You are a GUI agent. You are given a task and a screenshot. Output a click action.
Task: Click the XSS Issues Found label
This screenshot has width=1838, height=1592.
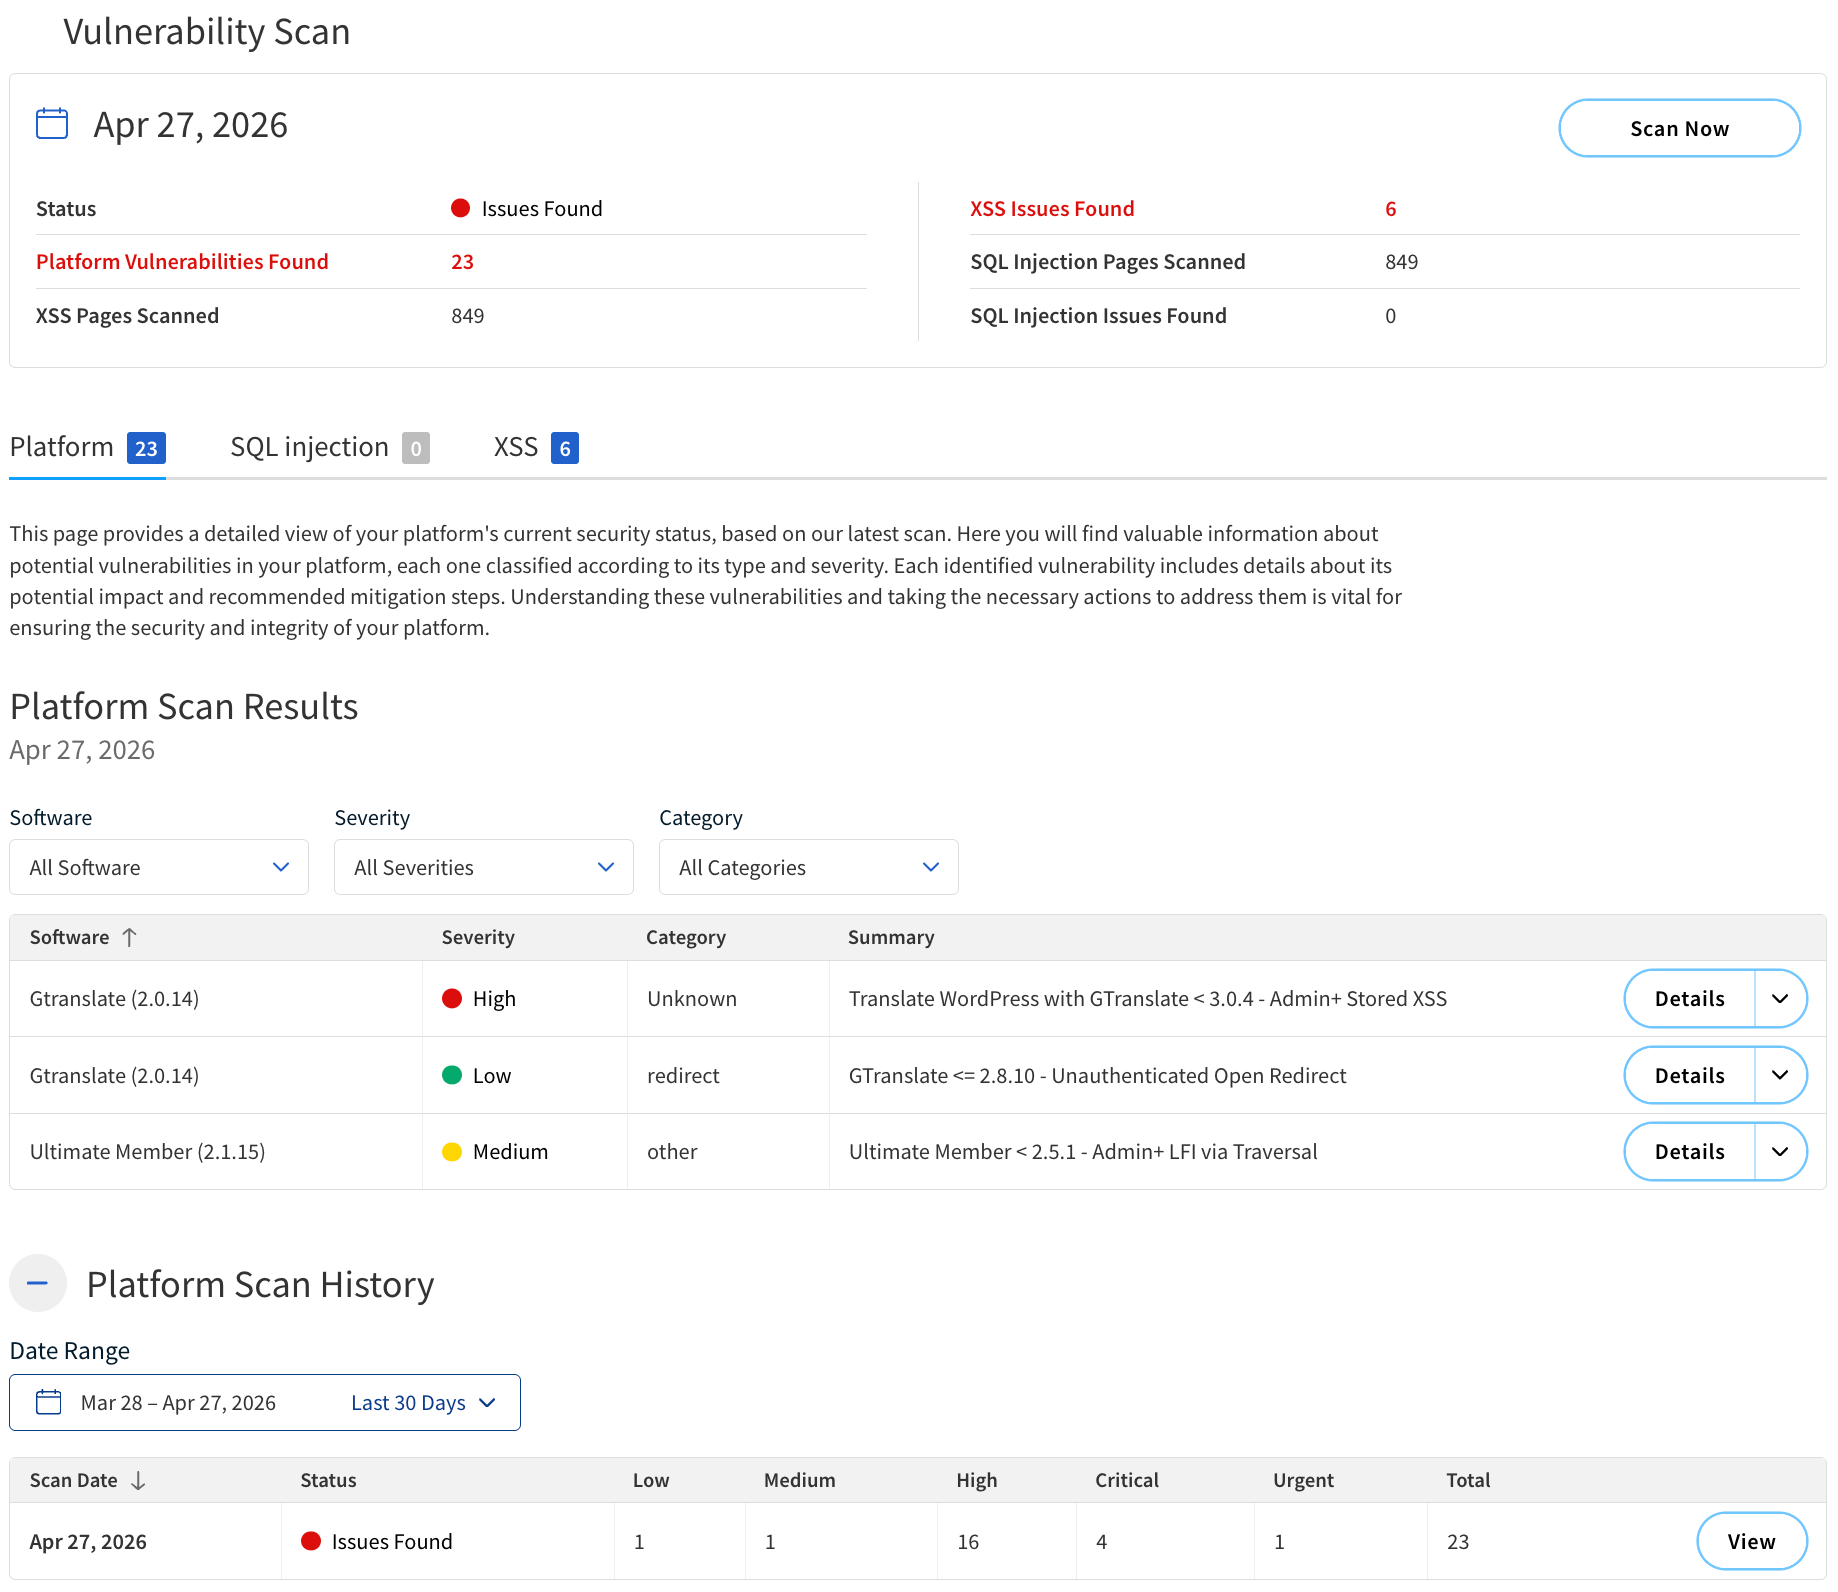click(1052, 208)
